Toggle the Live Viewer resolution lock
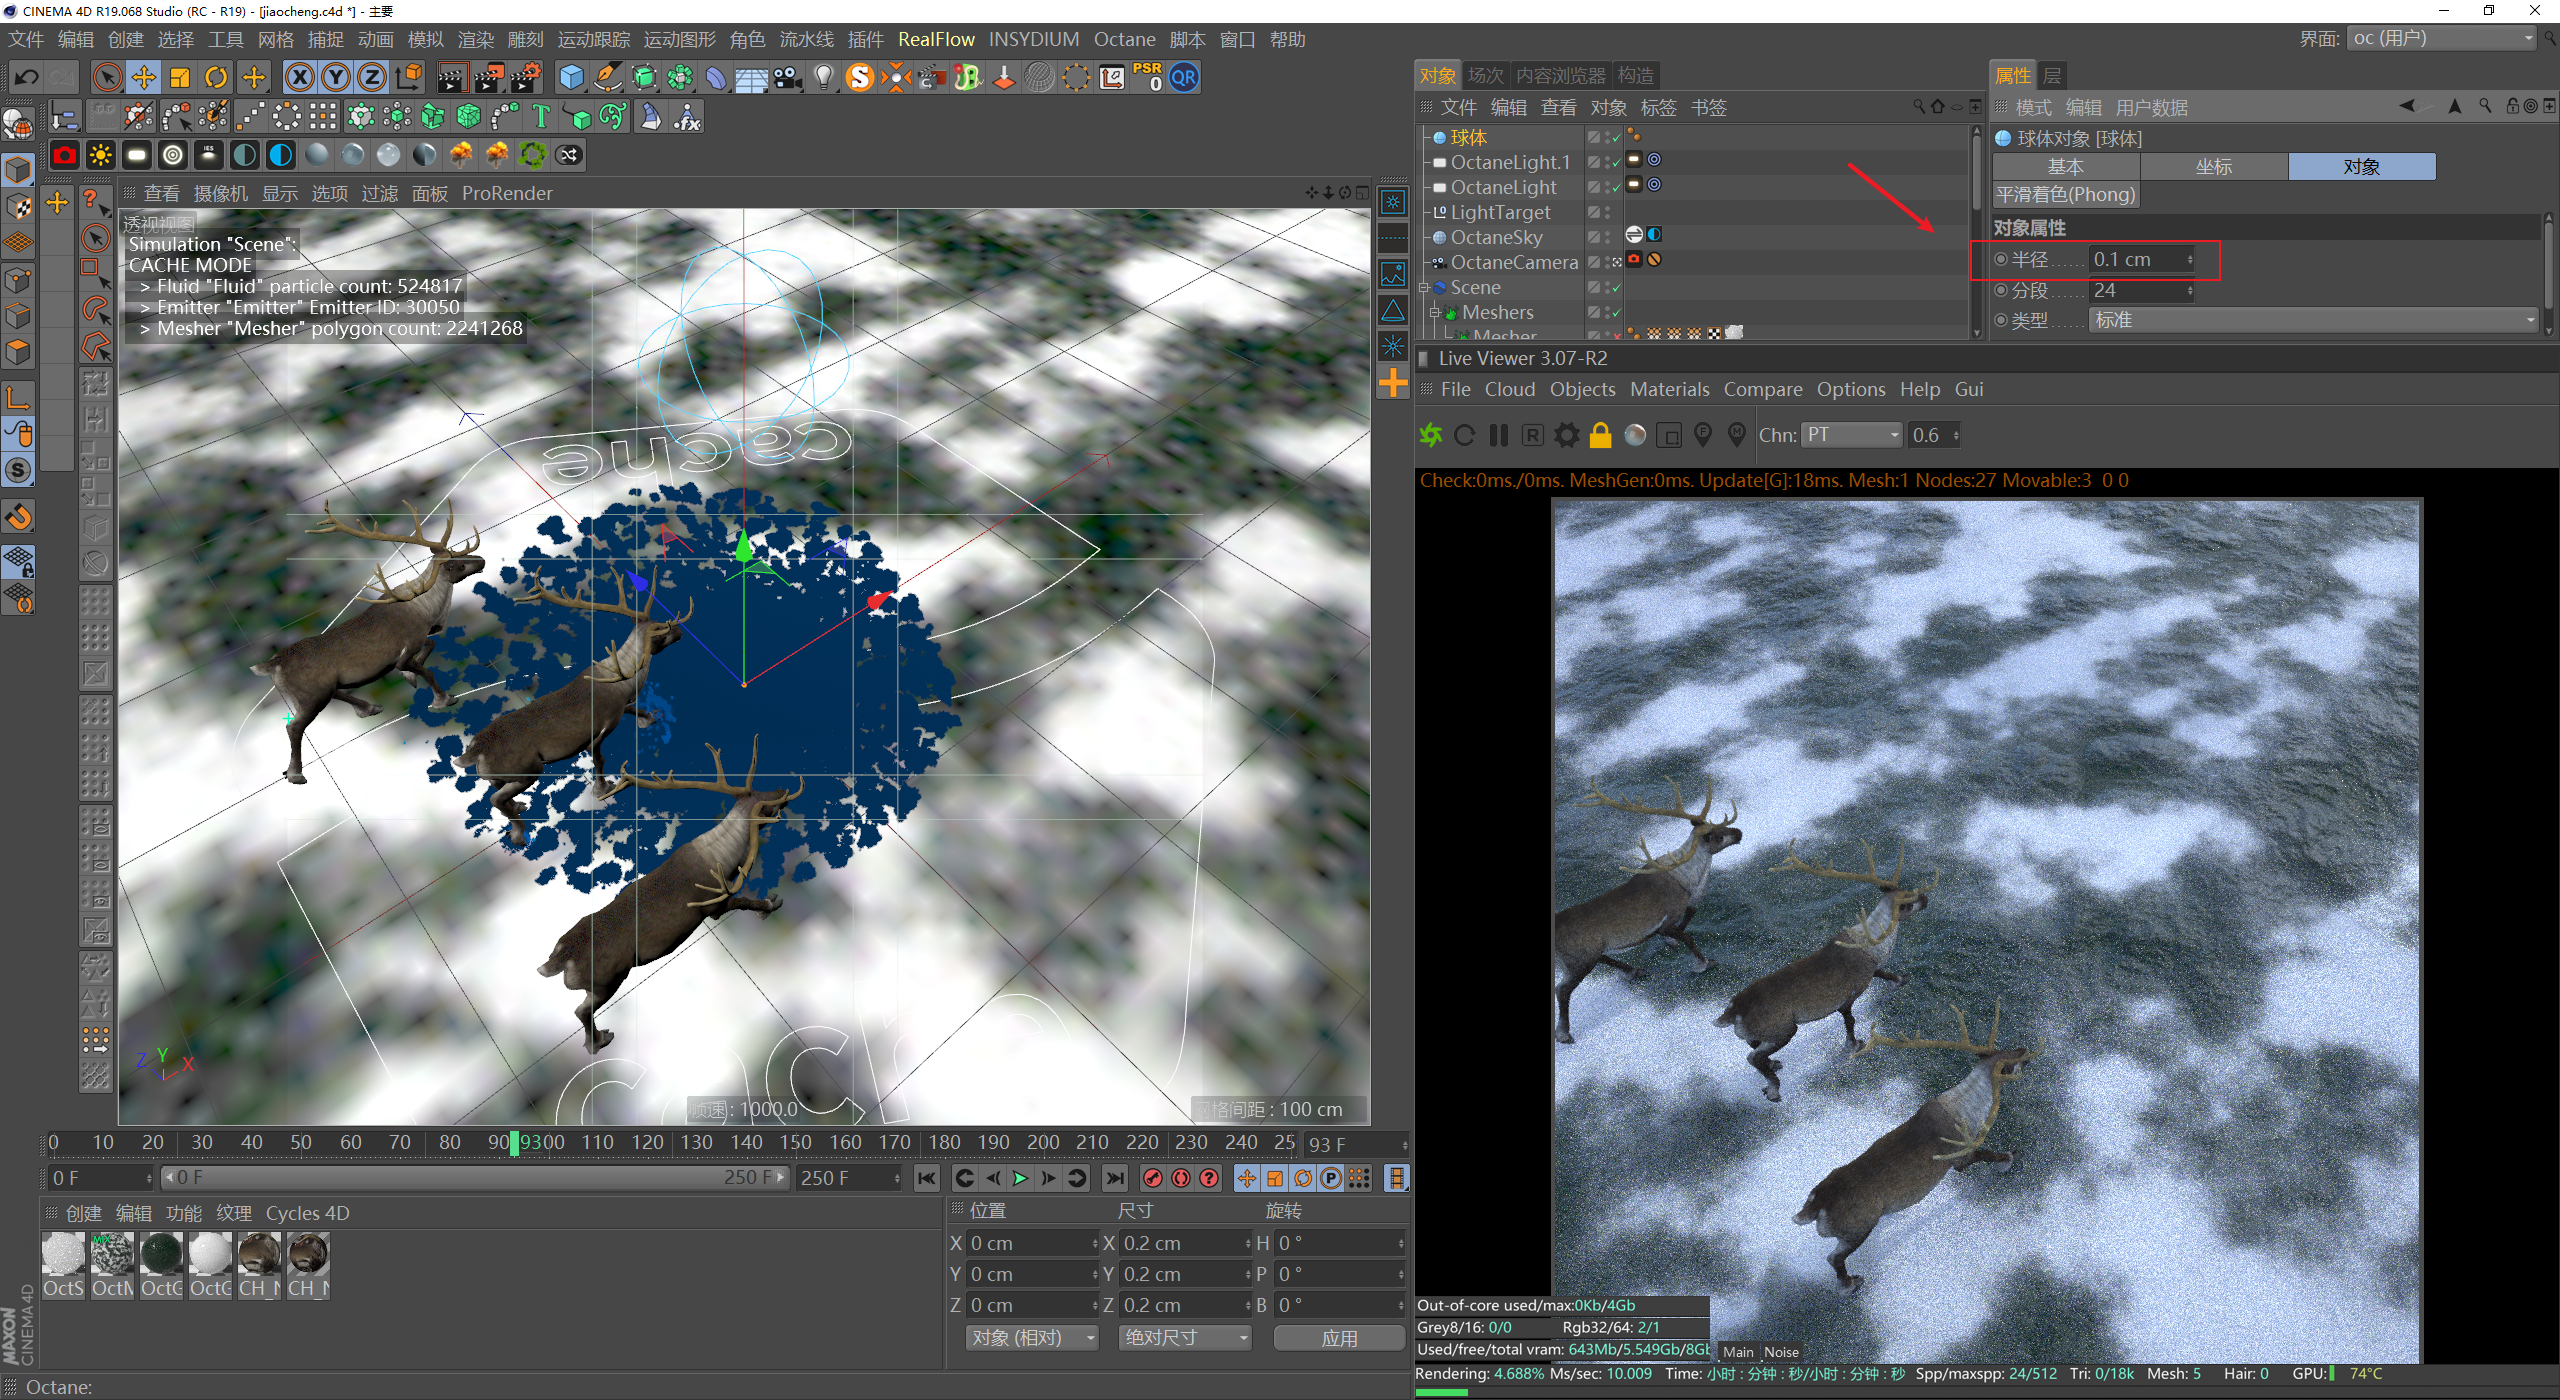This screenshot has width=2560, height=1400. tap(1600, 435)
